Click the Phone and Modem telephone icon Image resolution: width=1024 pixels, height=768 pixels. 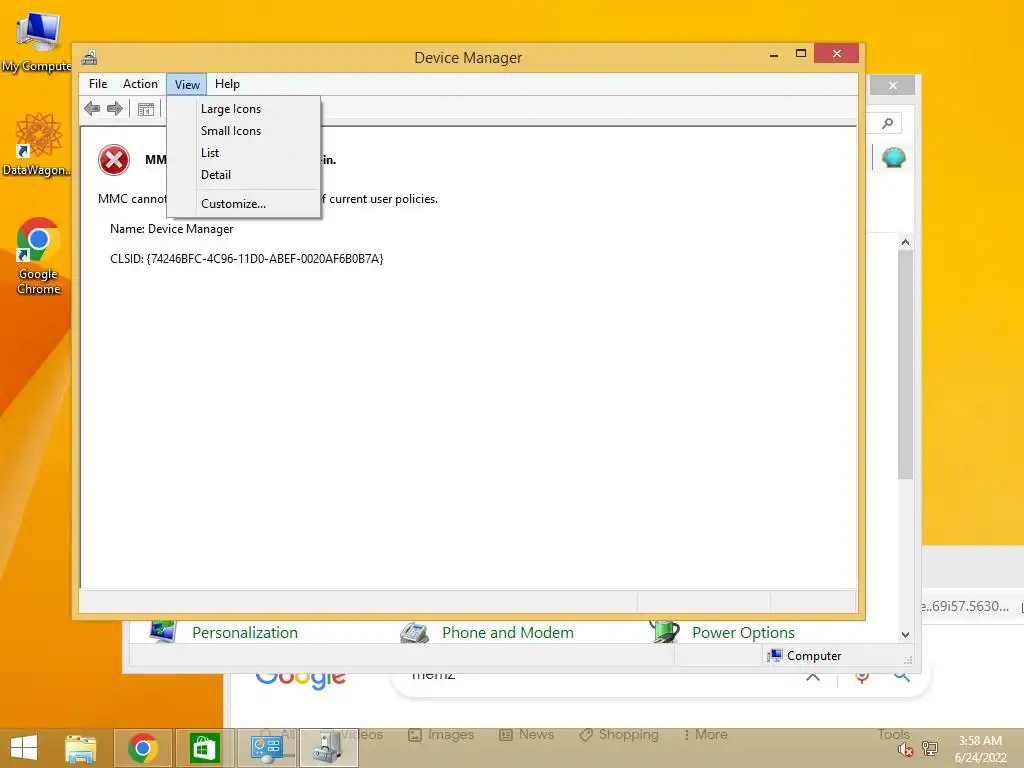point(415,633)
